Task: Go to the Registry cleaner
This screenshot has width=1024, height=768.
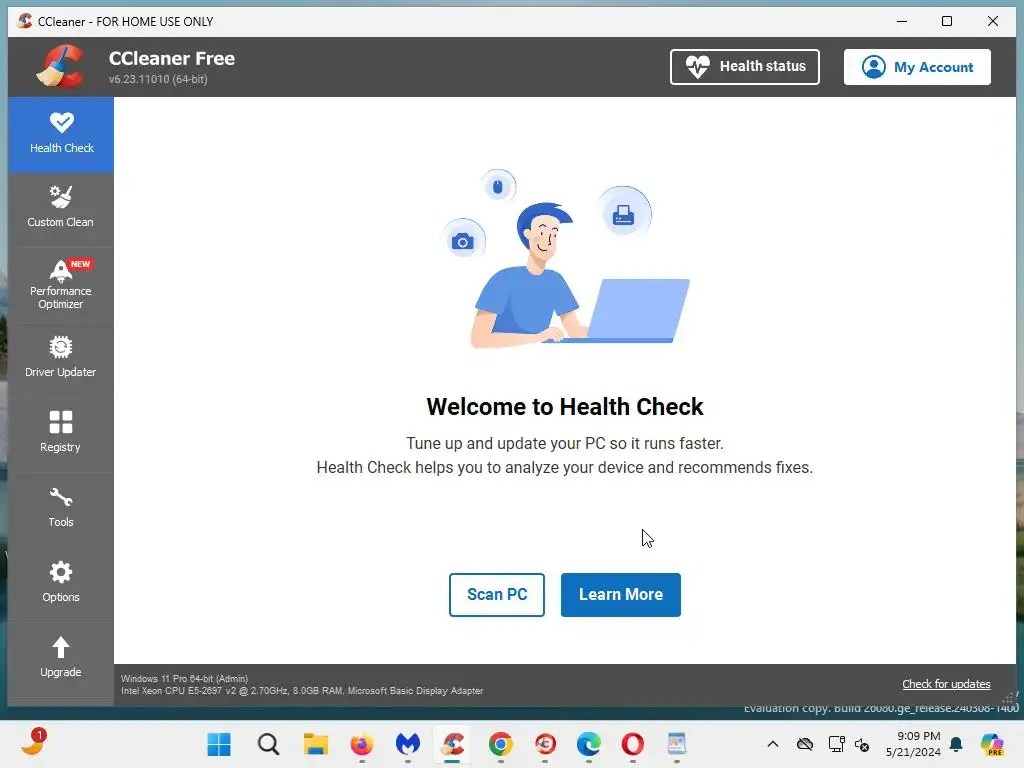Action: coord(61,432)
